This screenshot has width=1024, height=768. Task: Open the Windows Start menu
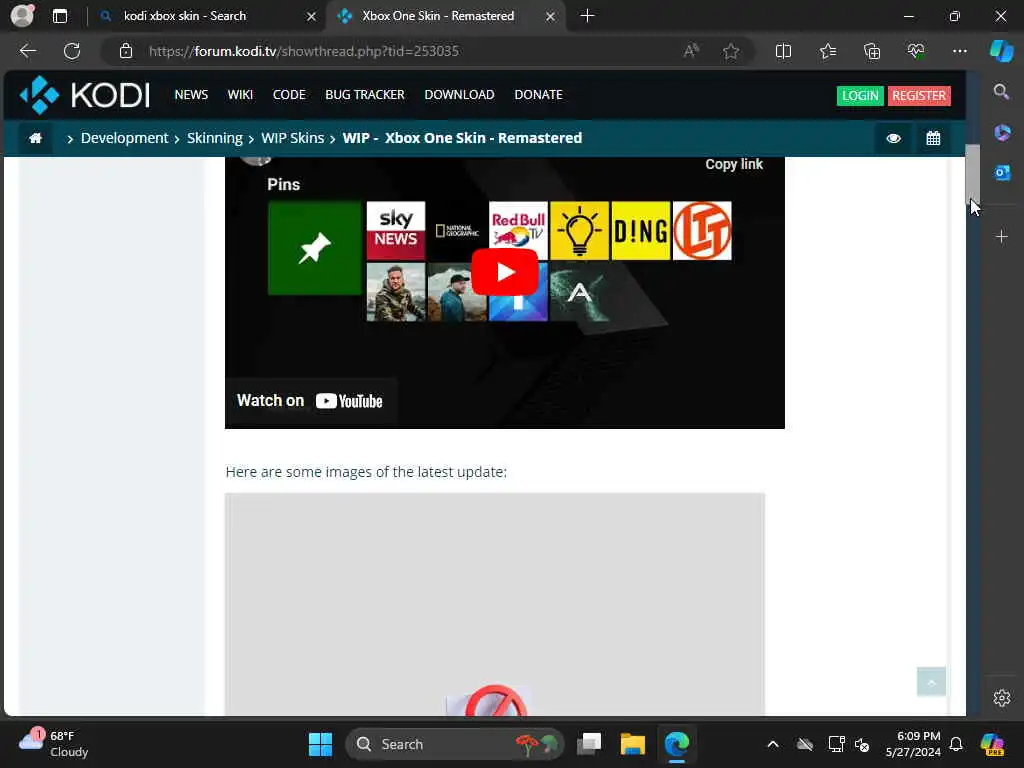(x=320, y=744)
